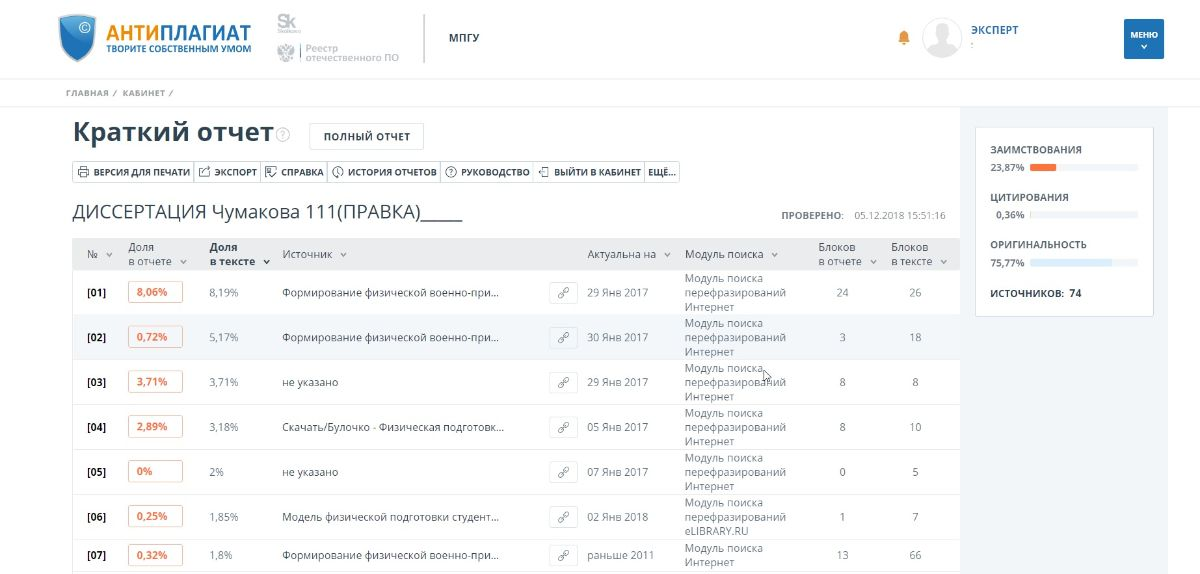Open Версия для печати
This screenshot has height=574, width=1200.
pos(133,172)
